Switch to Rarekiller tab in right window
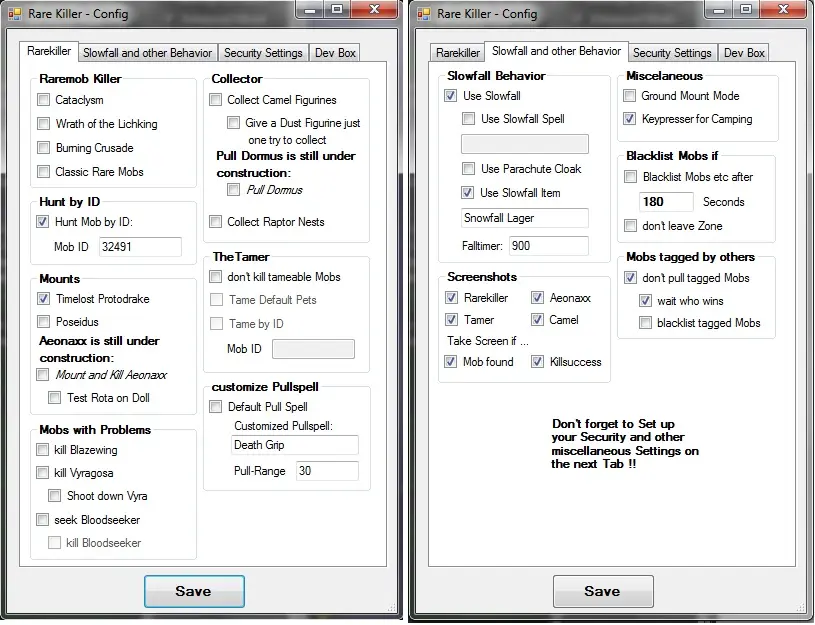Viewport: 815px width, 625px height. 457,53
